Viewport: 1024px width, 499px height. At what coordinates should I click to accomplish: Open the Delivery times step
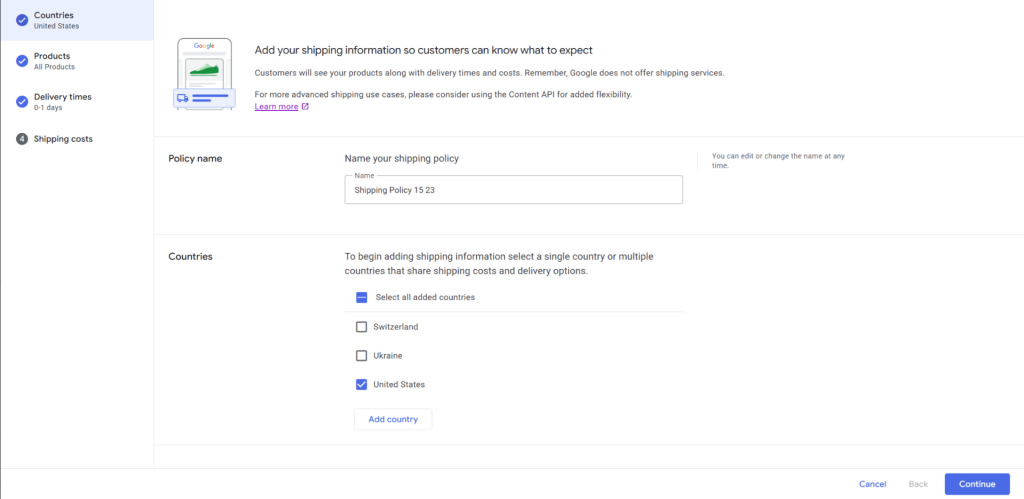click(x=64, y=97)
